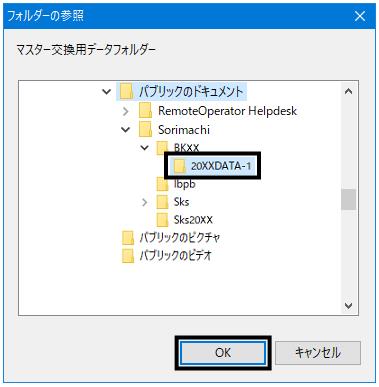Select the 20XXDATA-1 folder name
The height and width of the screenshot is (387, 379).
tap(221, 166)
